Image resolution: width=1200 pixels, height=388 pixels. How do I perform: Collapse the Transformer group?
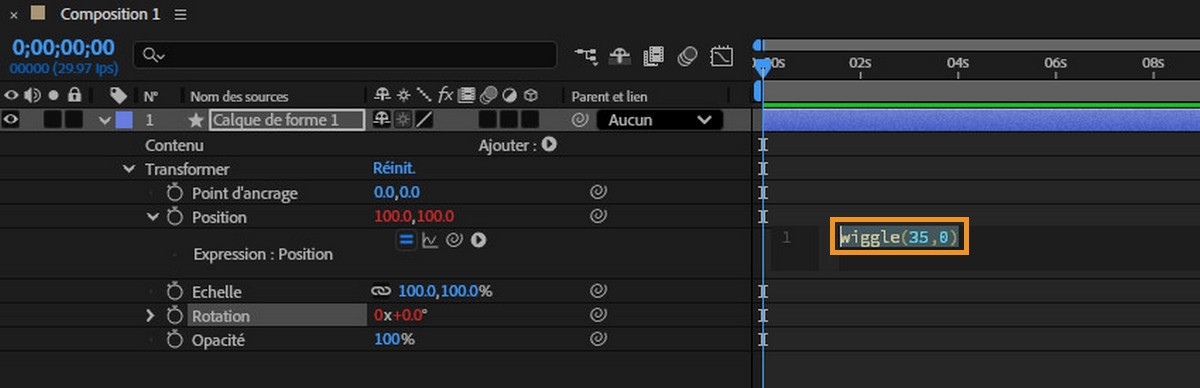coord(129,169)
